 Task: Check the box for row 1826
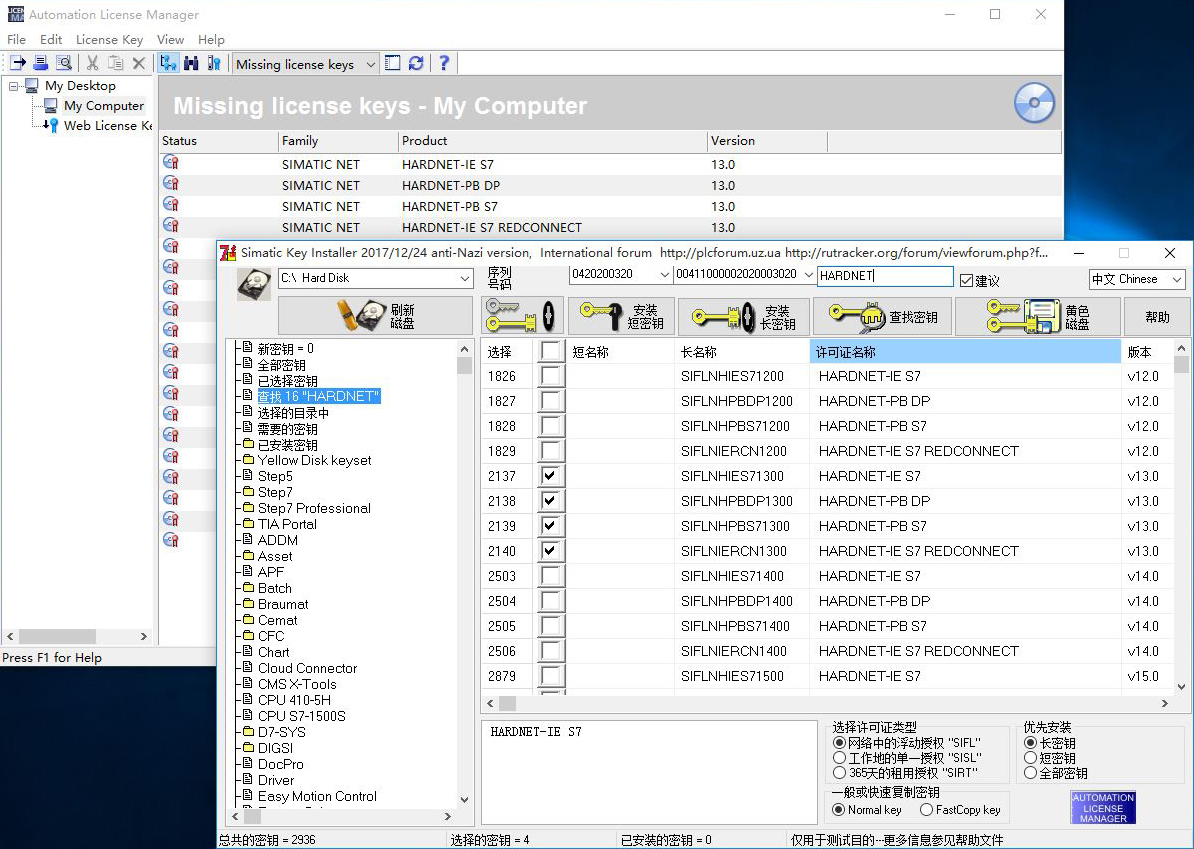point(551,376)
